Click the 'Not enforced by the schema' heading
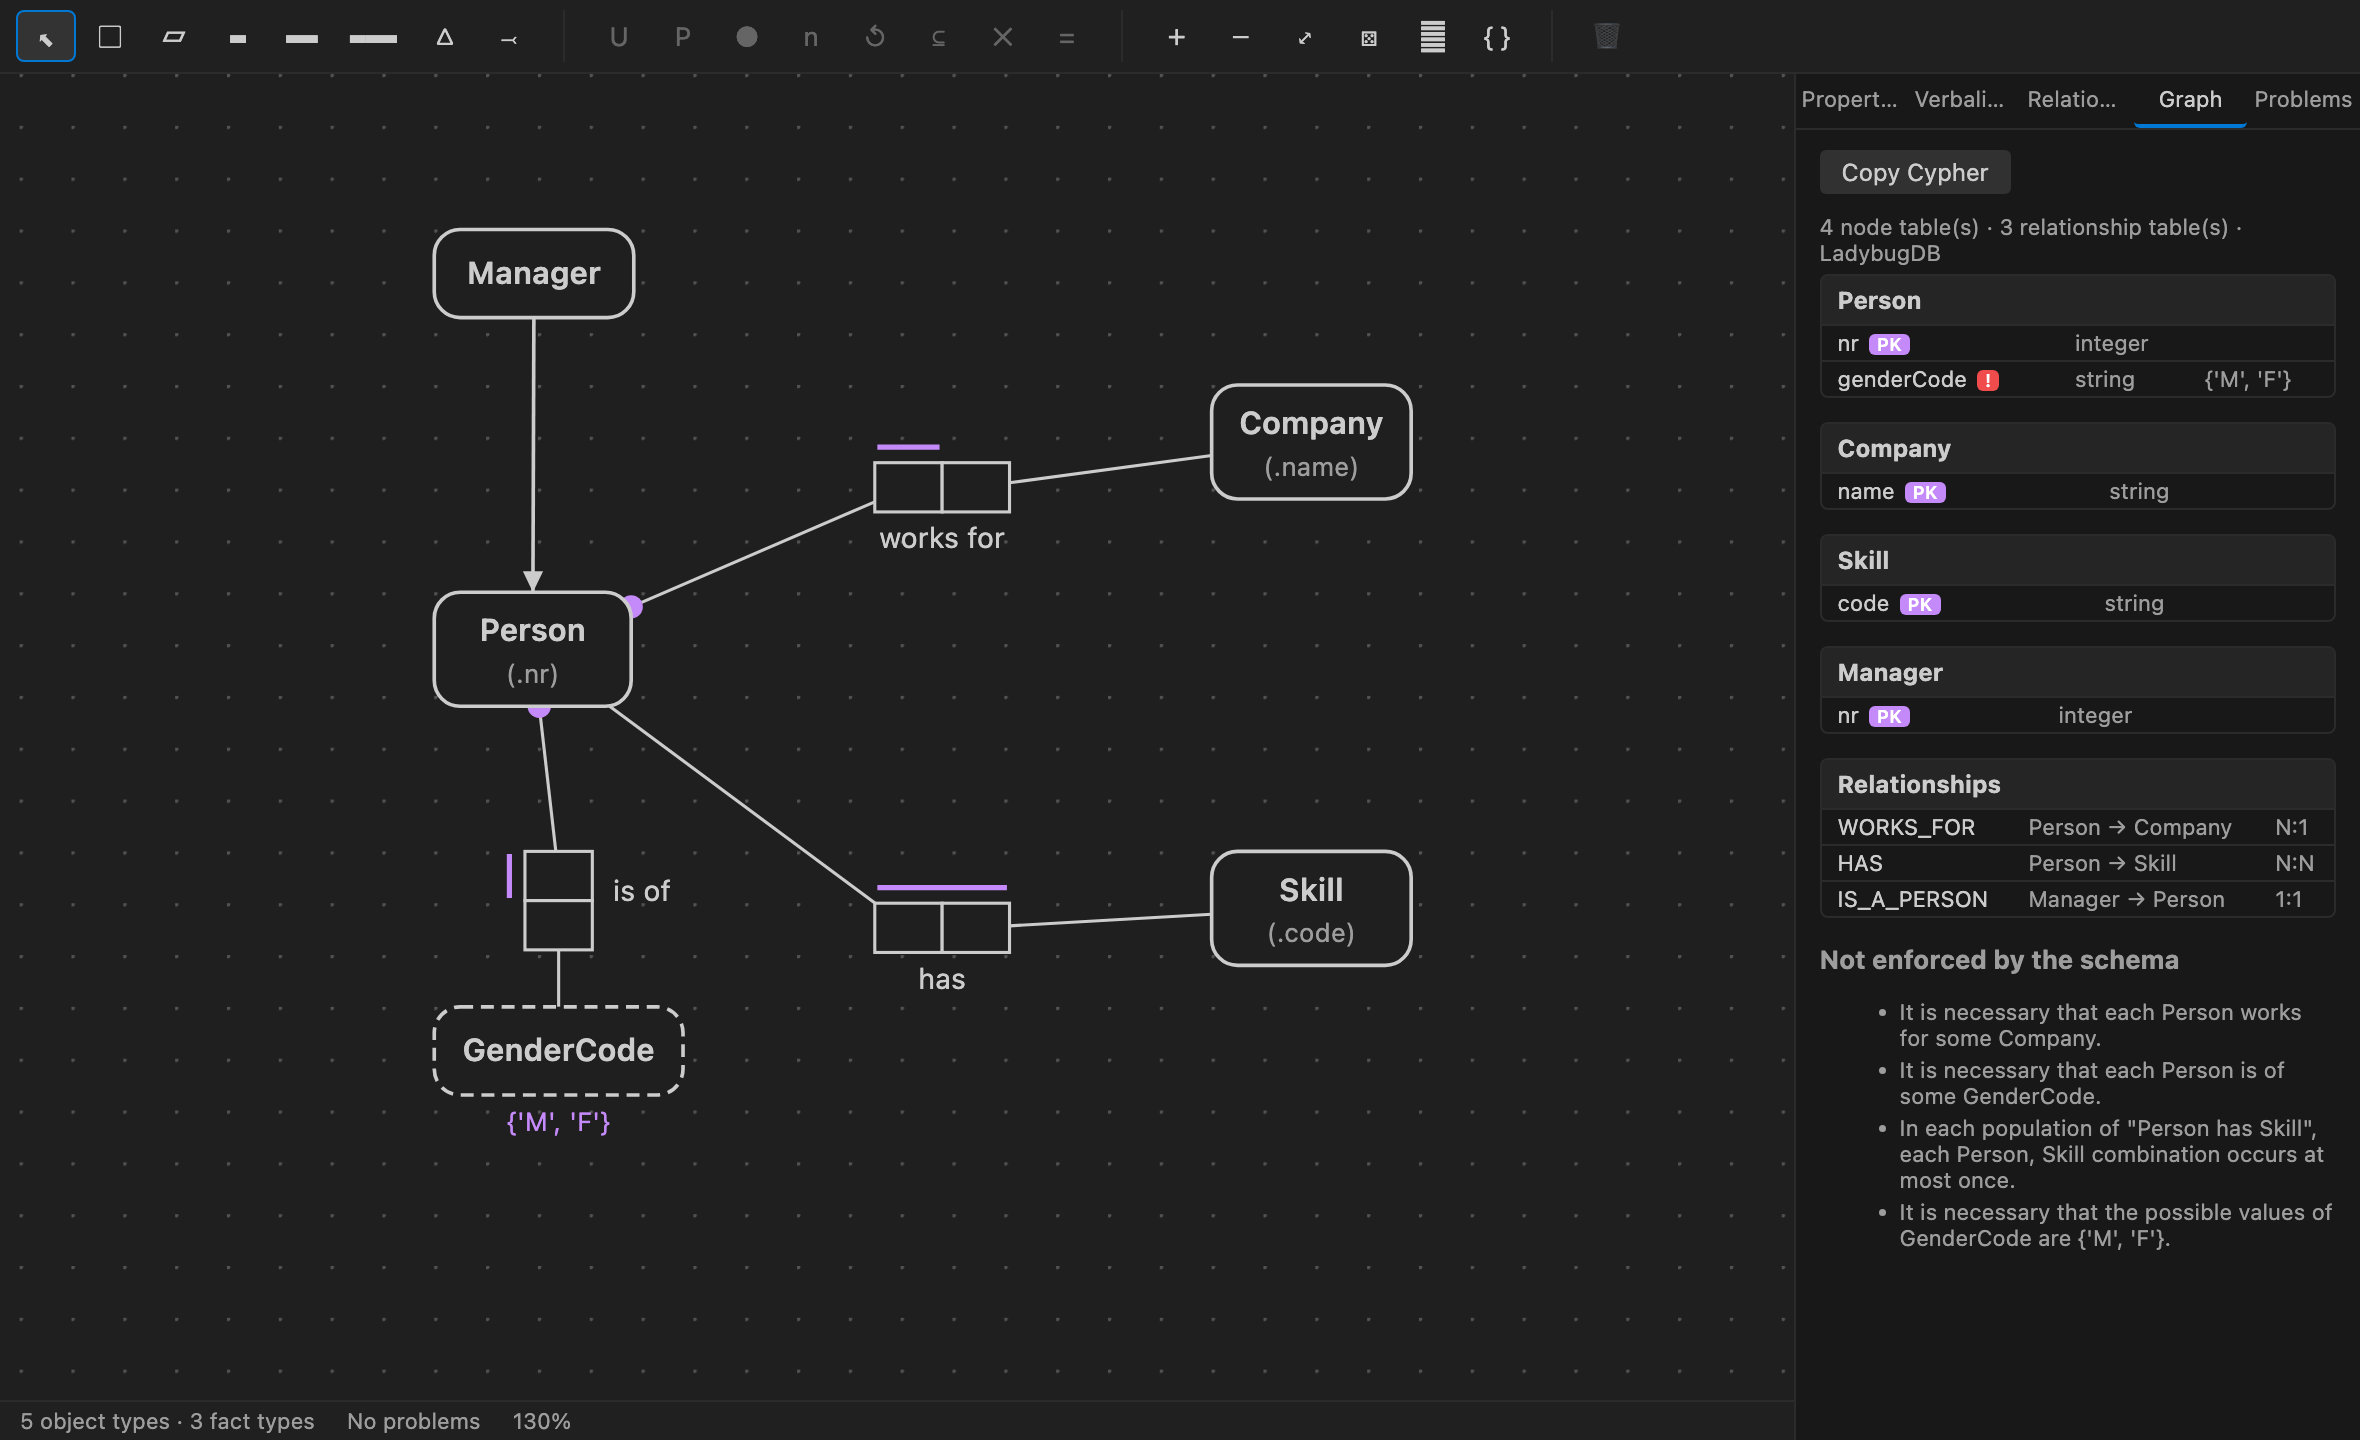 coord(1999,960)
